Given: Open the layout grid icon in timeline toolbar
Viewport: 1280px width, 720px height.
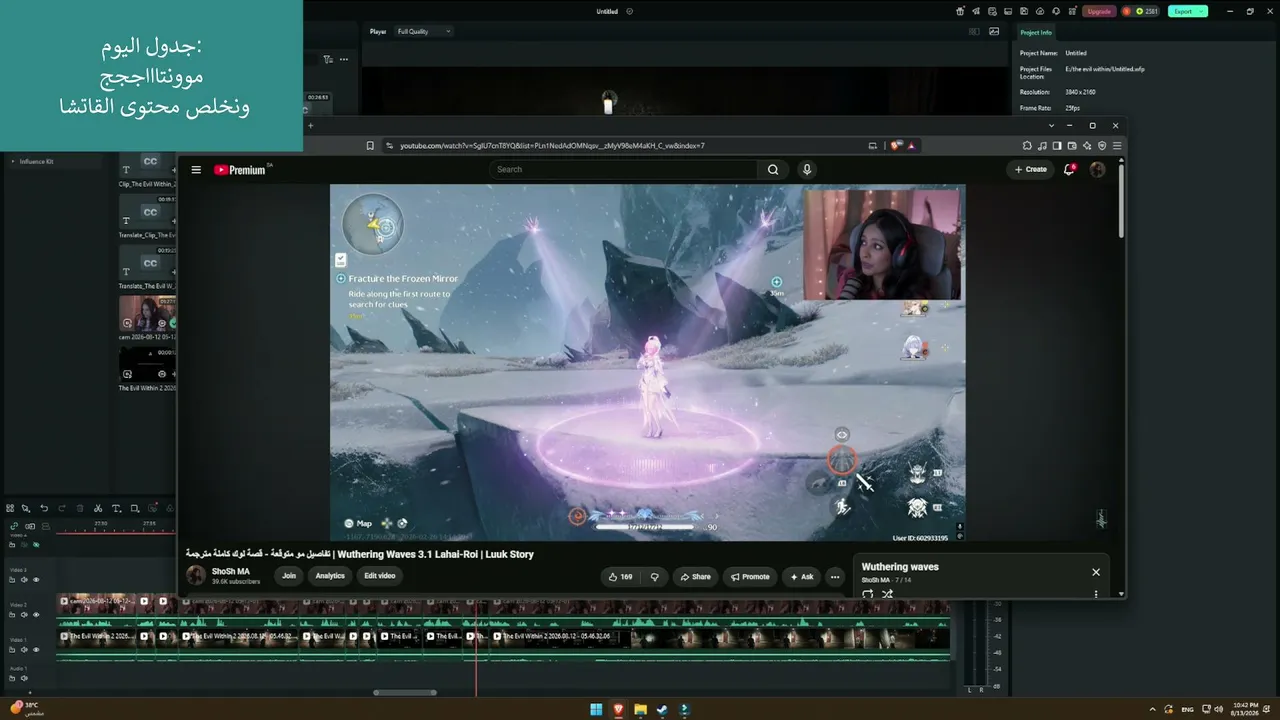Looking at the screenshot, I should (10, 508).
